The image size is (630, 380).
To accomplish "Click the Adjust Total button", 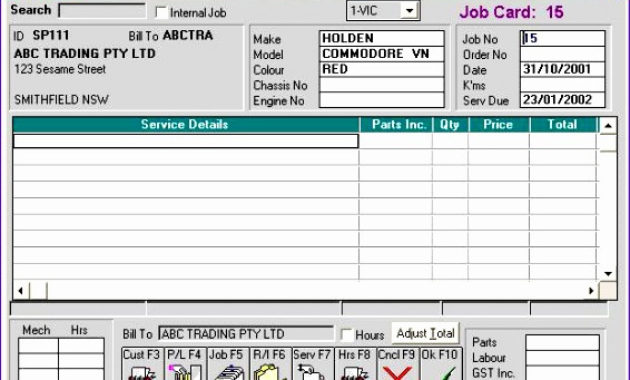I will click(x=425, y=333).
